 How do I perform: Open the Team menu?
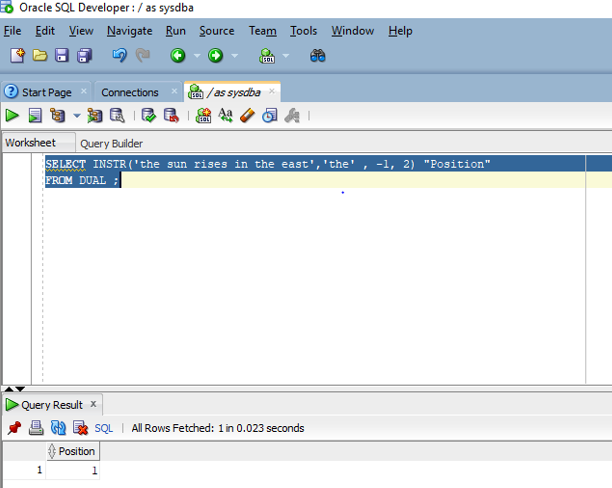click(263, 31)
